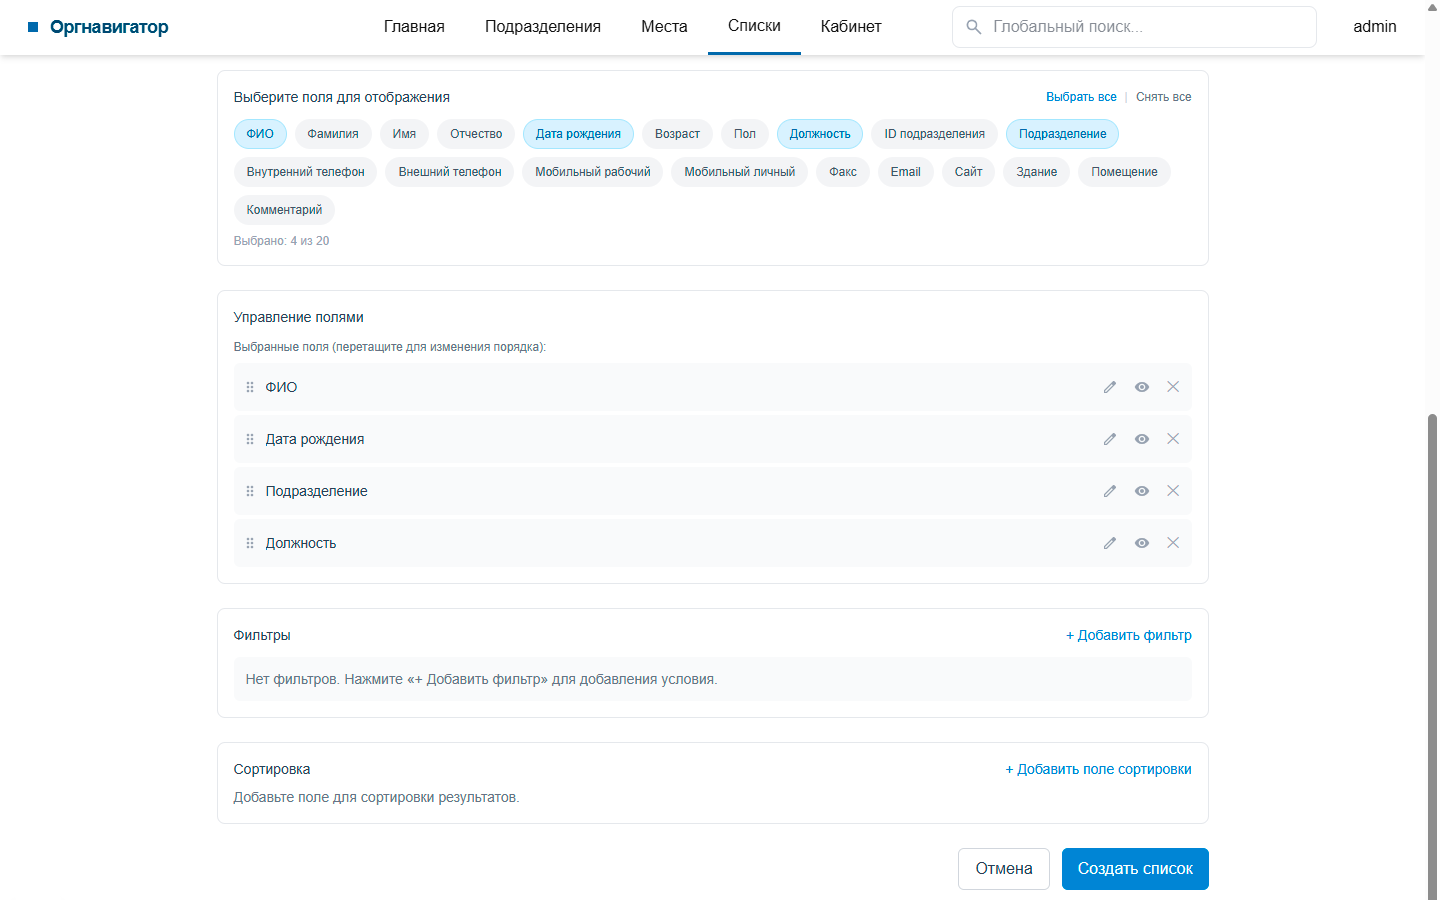Image resolution: width=1440 pixels, height=900 pixels.
Task: Deselect the Дата рождения field chip
Action: point(578,134)
